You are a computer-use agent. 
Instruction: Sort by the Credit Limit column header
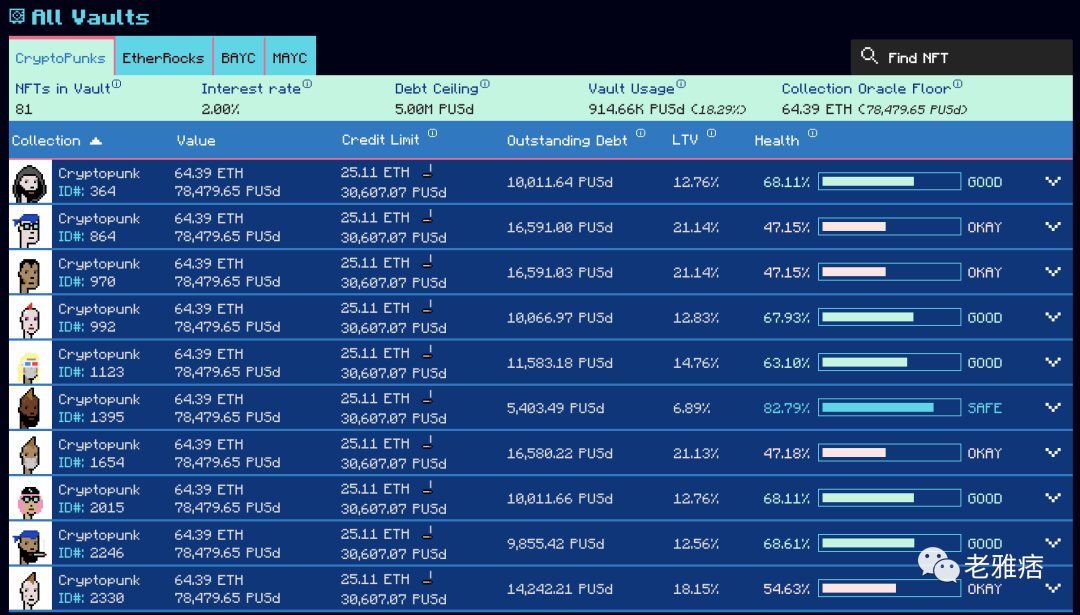pyautogui.click(x=380, y=140)
